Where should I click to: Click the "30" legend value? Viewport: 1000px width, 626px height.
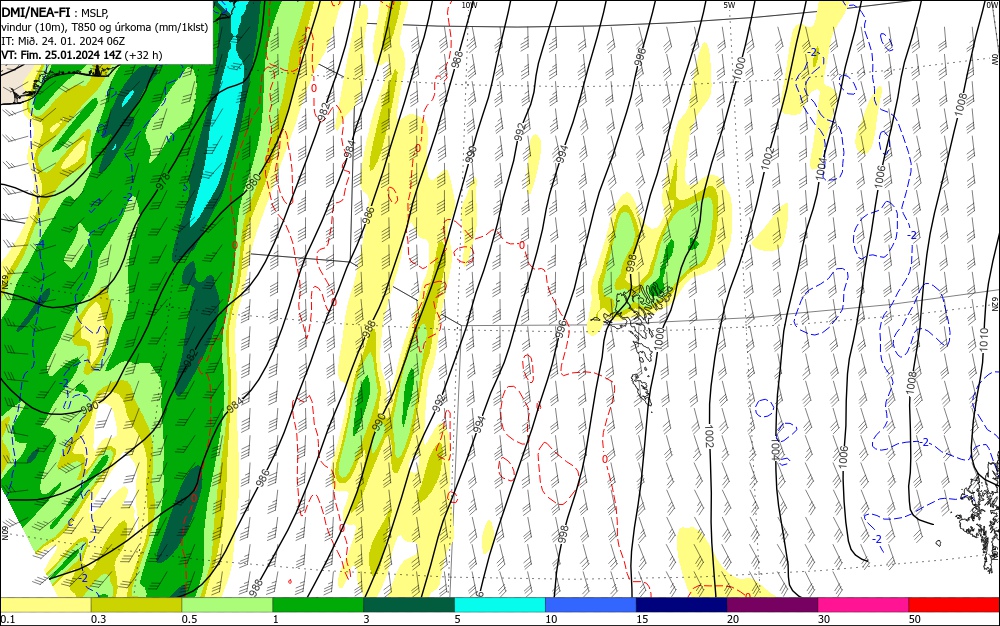tap(824, 619)
